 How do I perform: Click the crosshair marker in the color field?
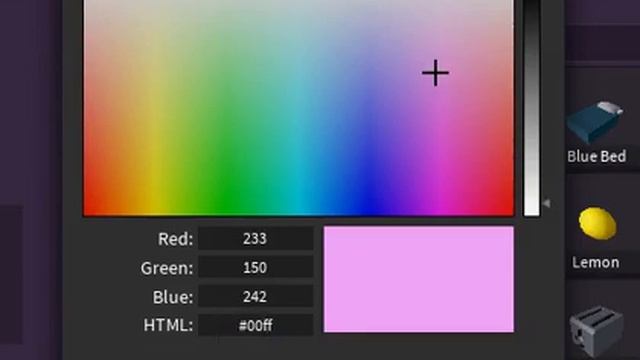(x=436, y=73)
